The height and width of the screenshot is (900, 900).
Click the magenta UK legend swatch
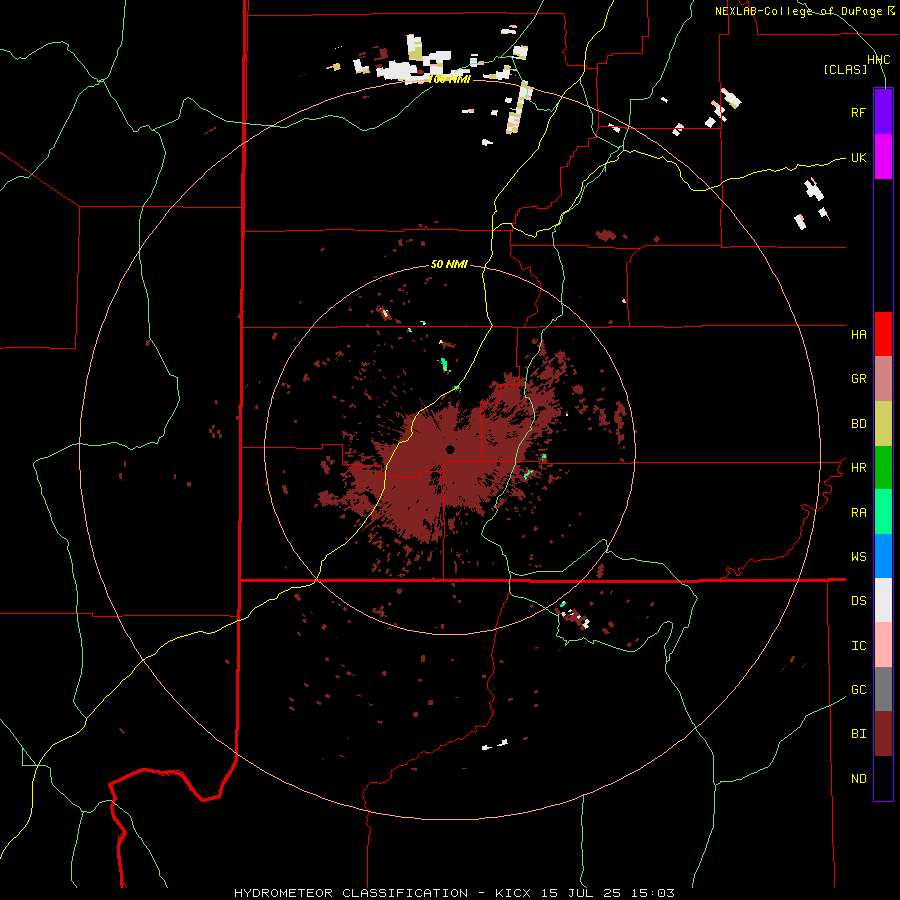[883, 157]
